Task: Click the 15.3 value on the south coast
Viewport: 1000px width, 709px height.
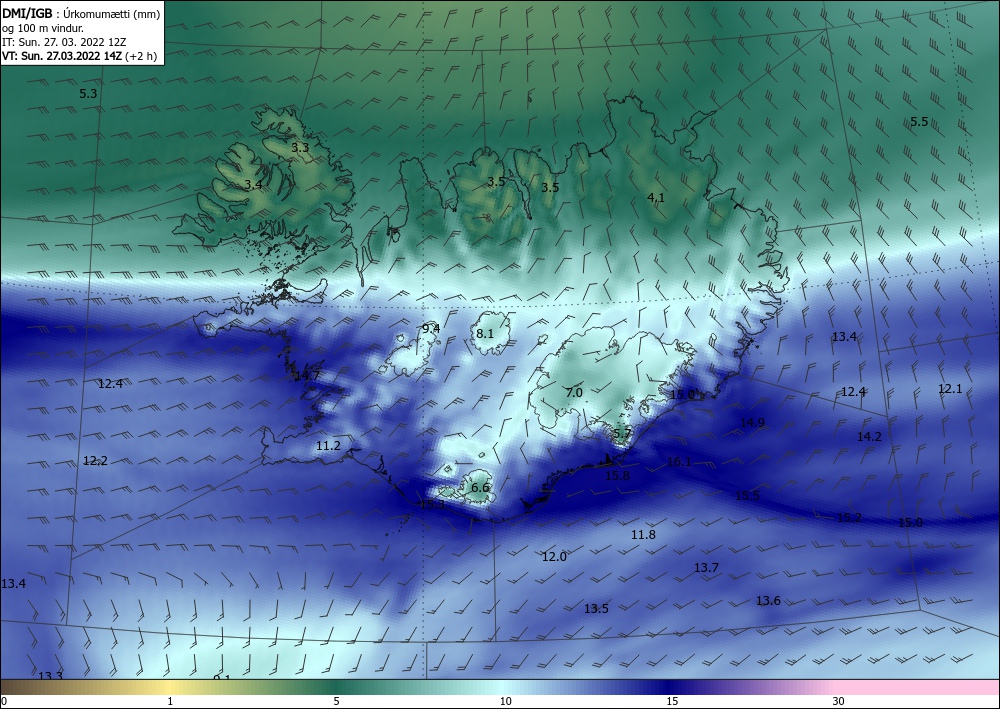Action: tap(432, 504)
